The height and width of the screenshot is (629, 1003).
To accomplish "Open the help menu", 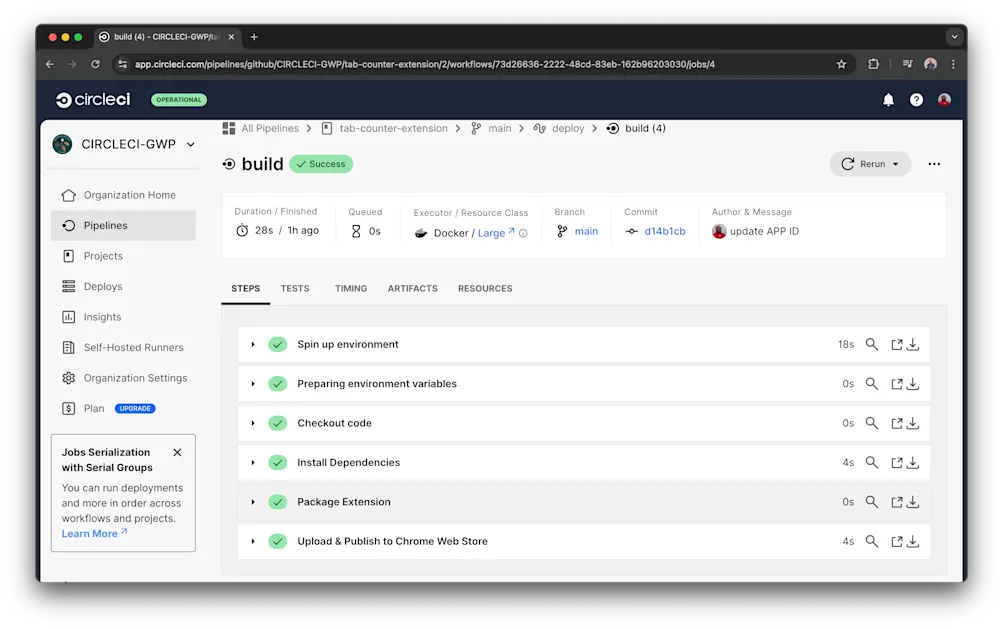I will (915, 99).
